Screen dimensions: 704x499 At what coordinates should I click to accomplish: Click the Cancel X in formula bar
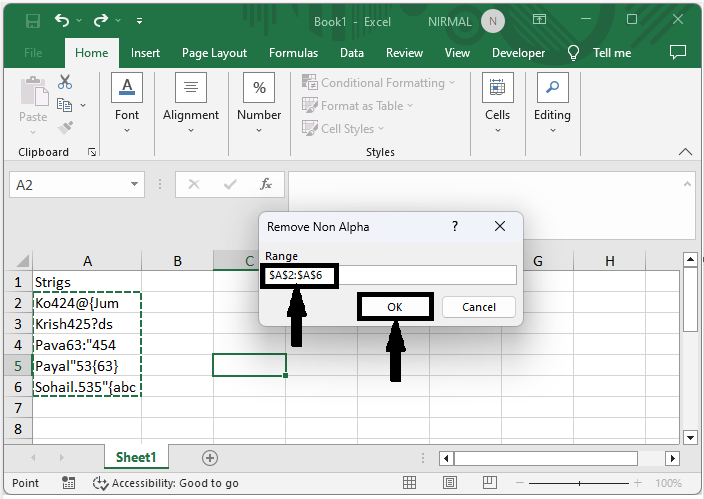[194, 184]
